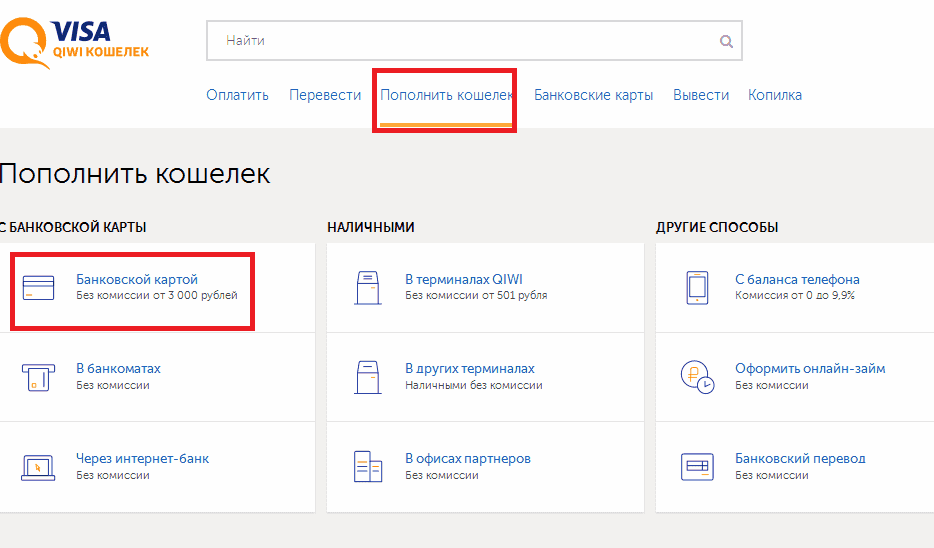Open the Оформить онлайн-займ link

point(810,368)
